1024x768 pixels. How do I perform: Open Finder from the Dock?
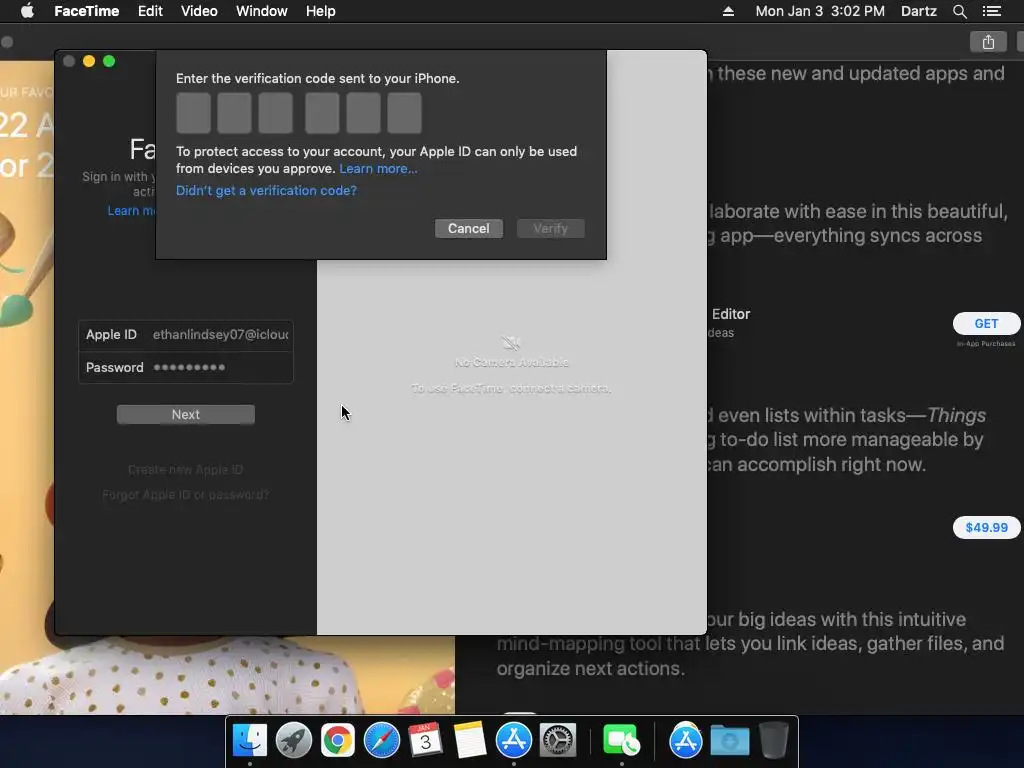point(250,741)
